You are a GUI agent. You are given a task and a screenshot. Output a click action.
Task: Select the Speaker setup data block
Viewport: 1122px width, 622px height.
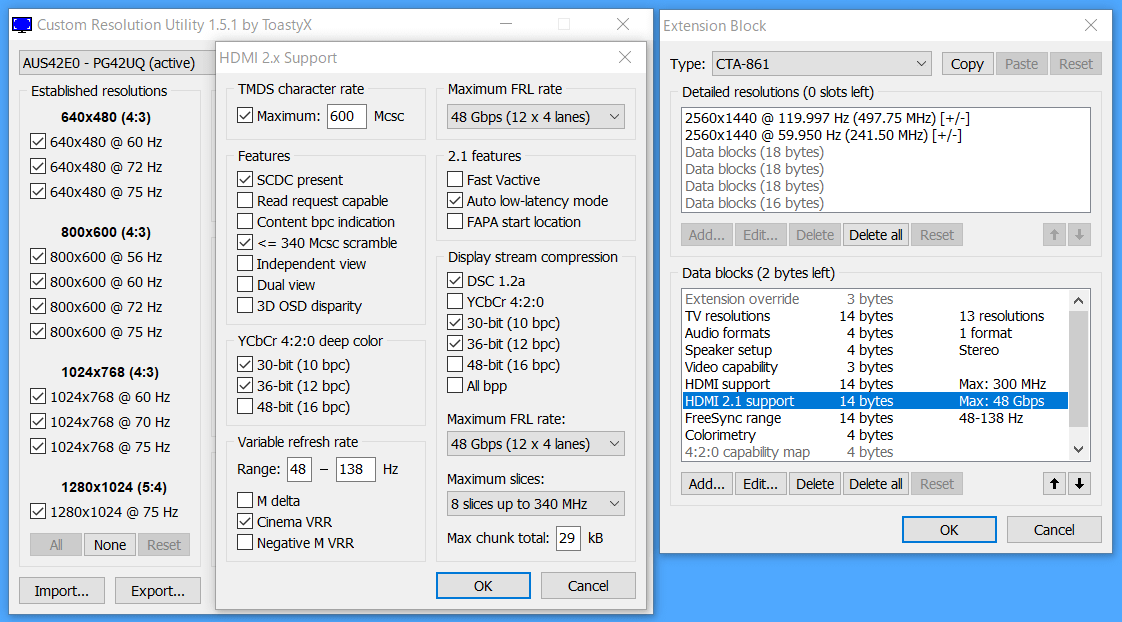click(x=876, y=350)
